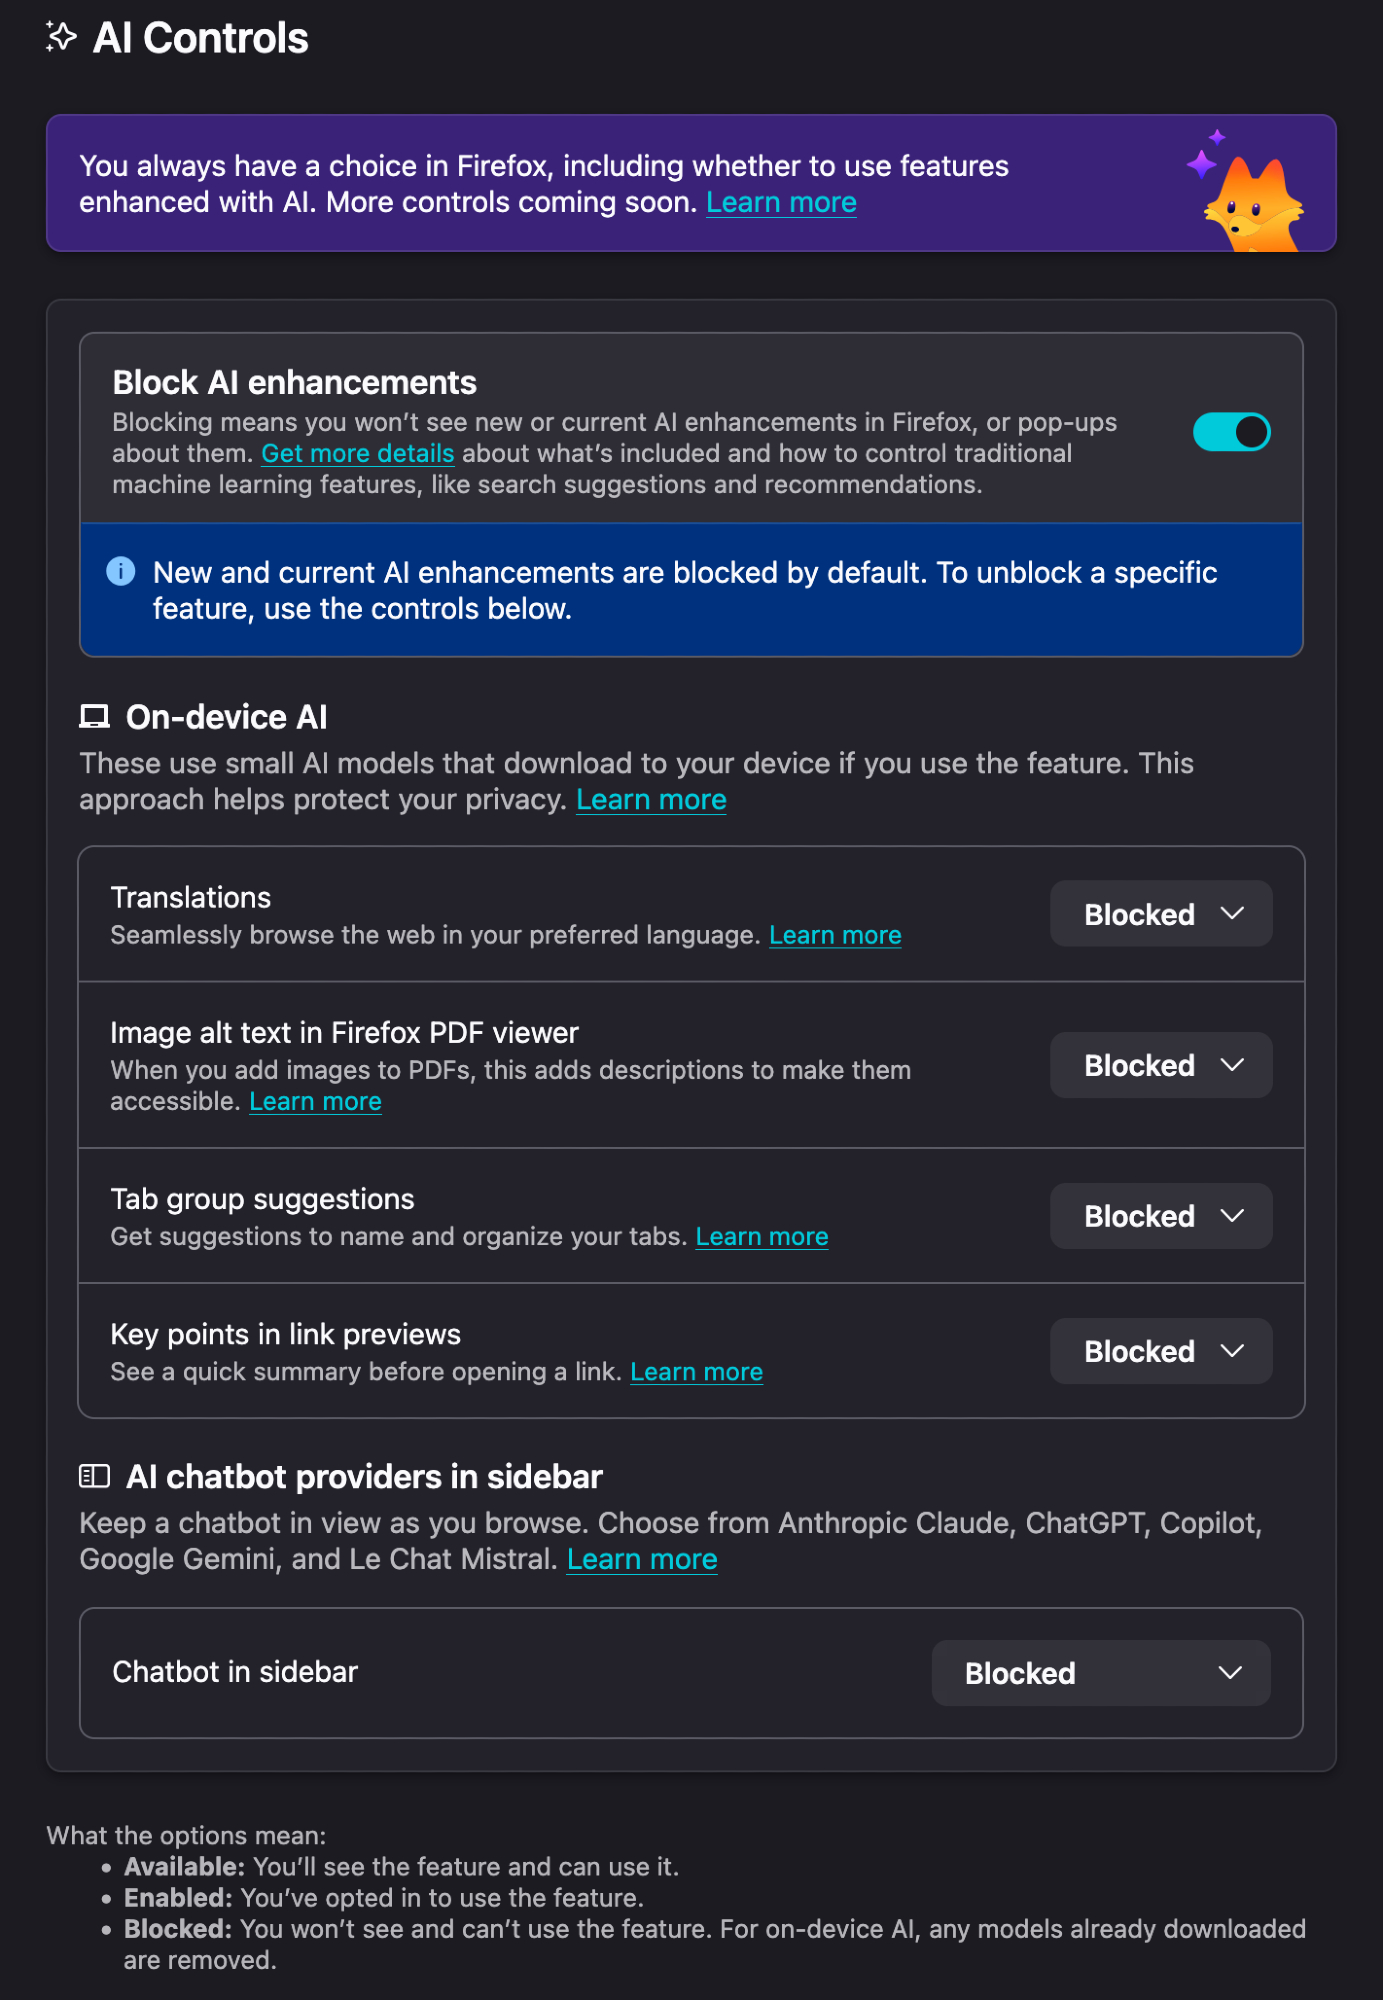Open the Get more details link
The height and width of the screenshot is (2000, 1383).
(357, 453)
